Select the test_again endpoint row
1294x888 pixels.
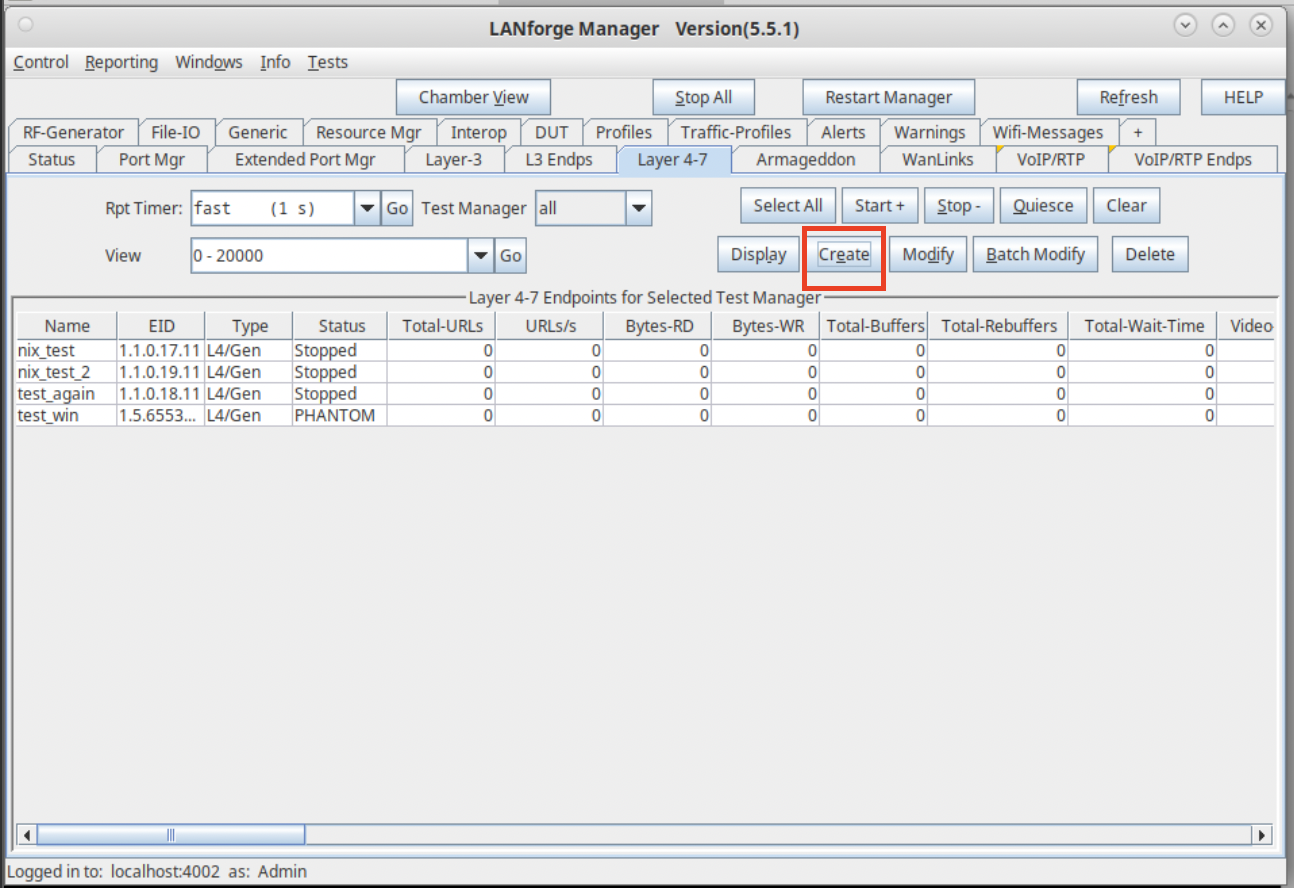[645, 394]
